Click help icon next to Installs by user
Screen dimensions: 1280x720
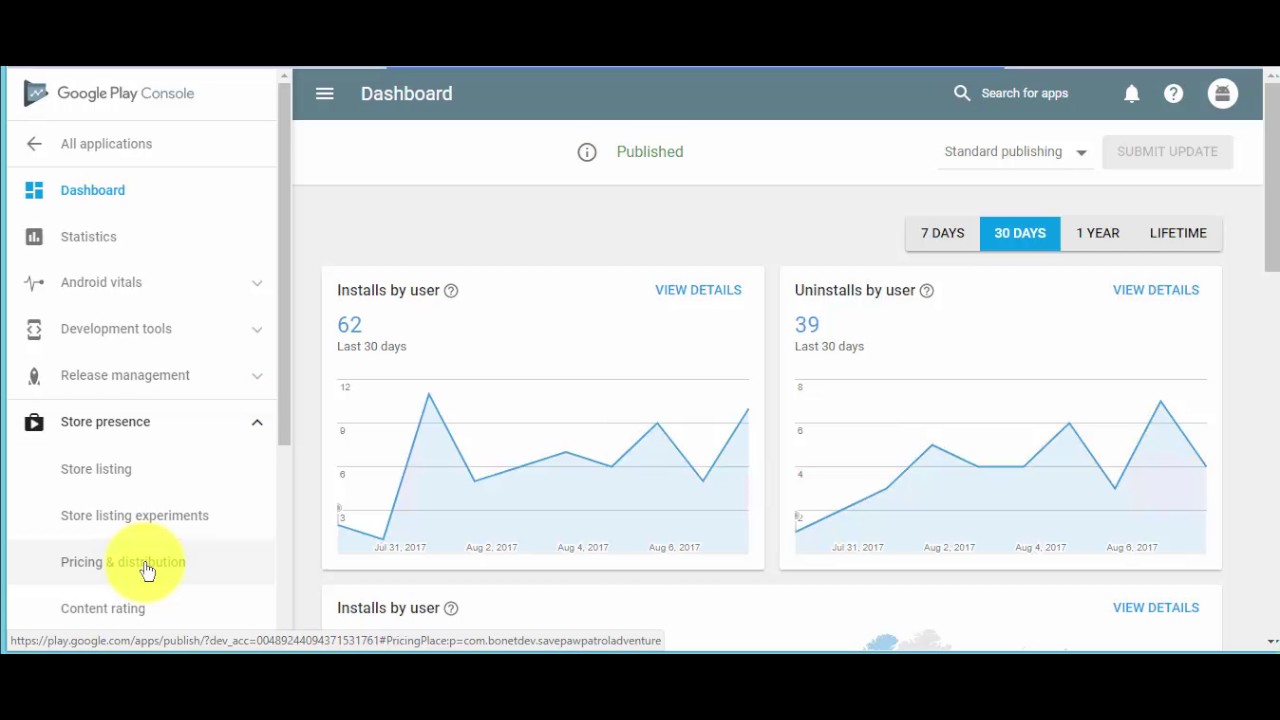(x=451, y=291)
